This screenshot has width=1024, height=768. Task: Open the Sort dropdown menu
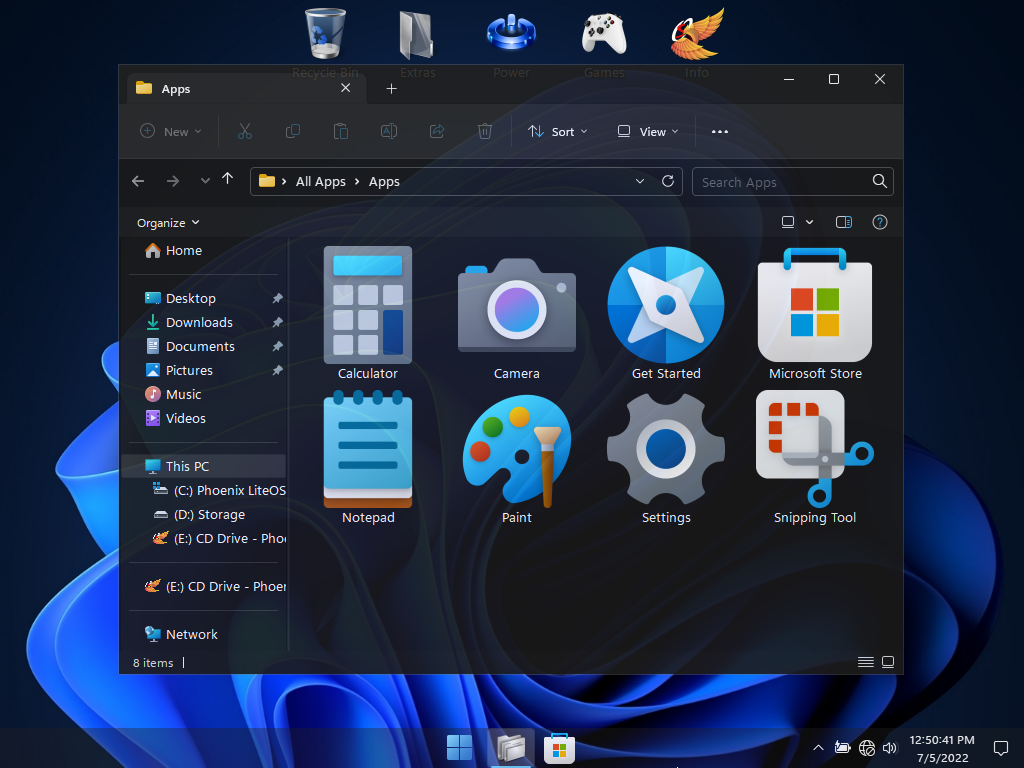click(557, 131)
